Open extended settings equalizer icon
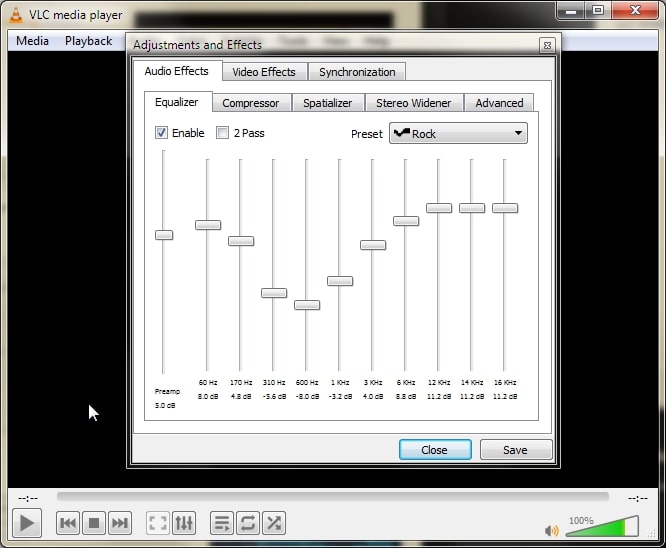 coord(184,523)
